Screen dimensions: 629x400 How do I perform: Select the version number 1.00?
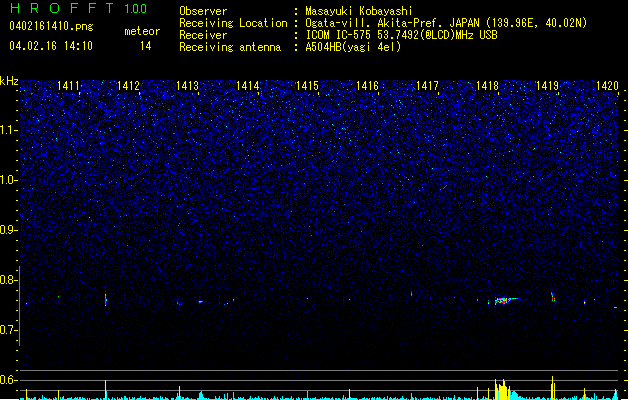tap(136, 9)
